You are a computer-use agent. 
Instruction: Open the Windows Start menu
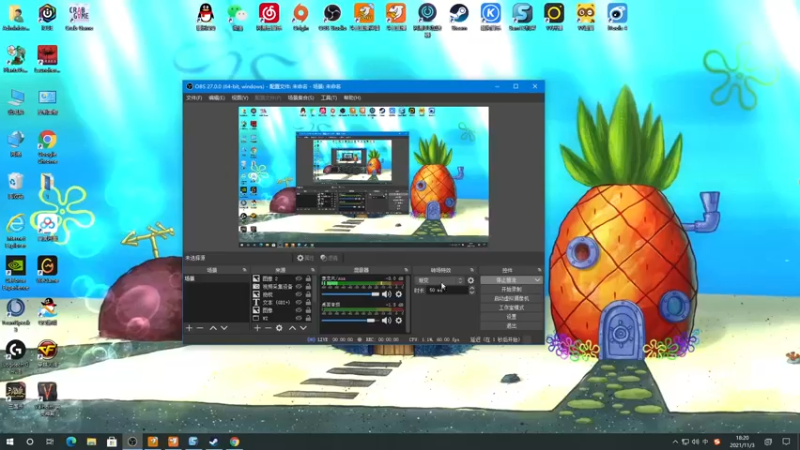point(10,441)
